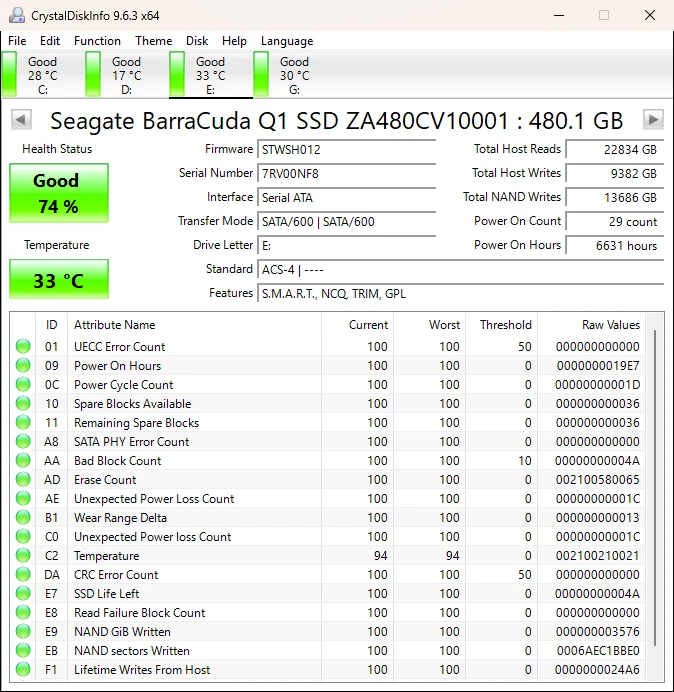Click the Firmware field STWSH012
674x692 pixels.
pyautogui.click(x=346, y=149)
